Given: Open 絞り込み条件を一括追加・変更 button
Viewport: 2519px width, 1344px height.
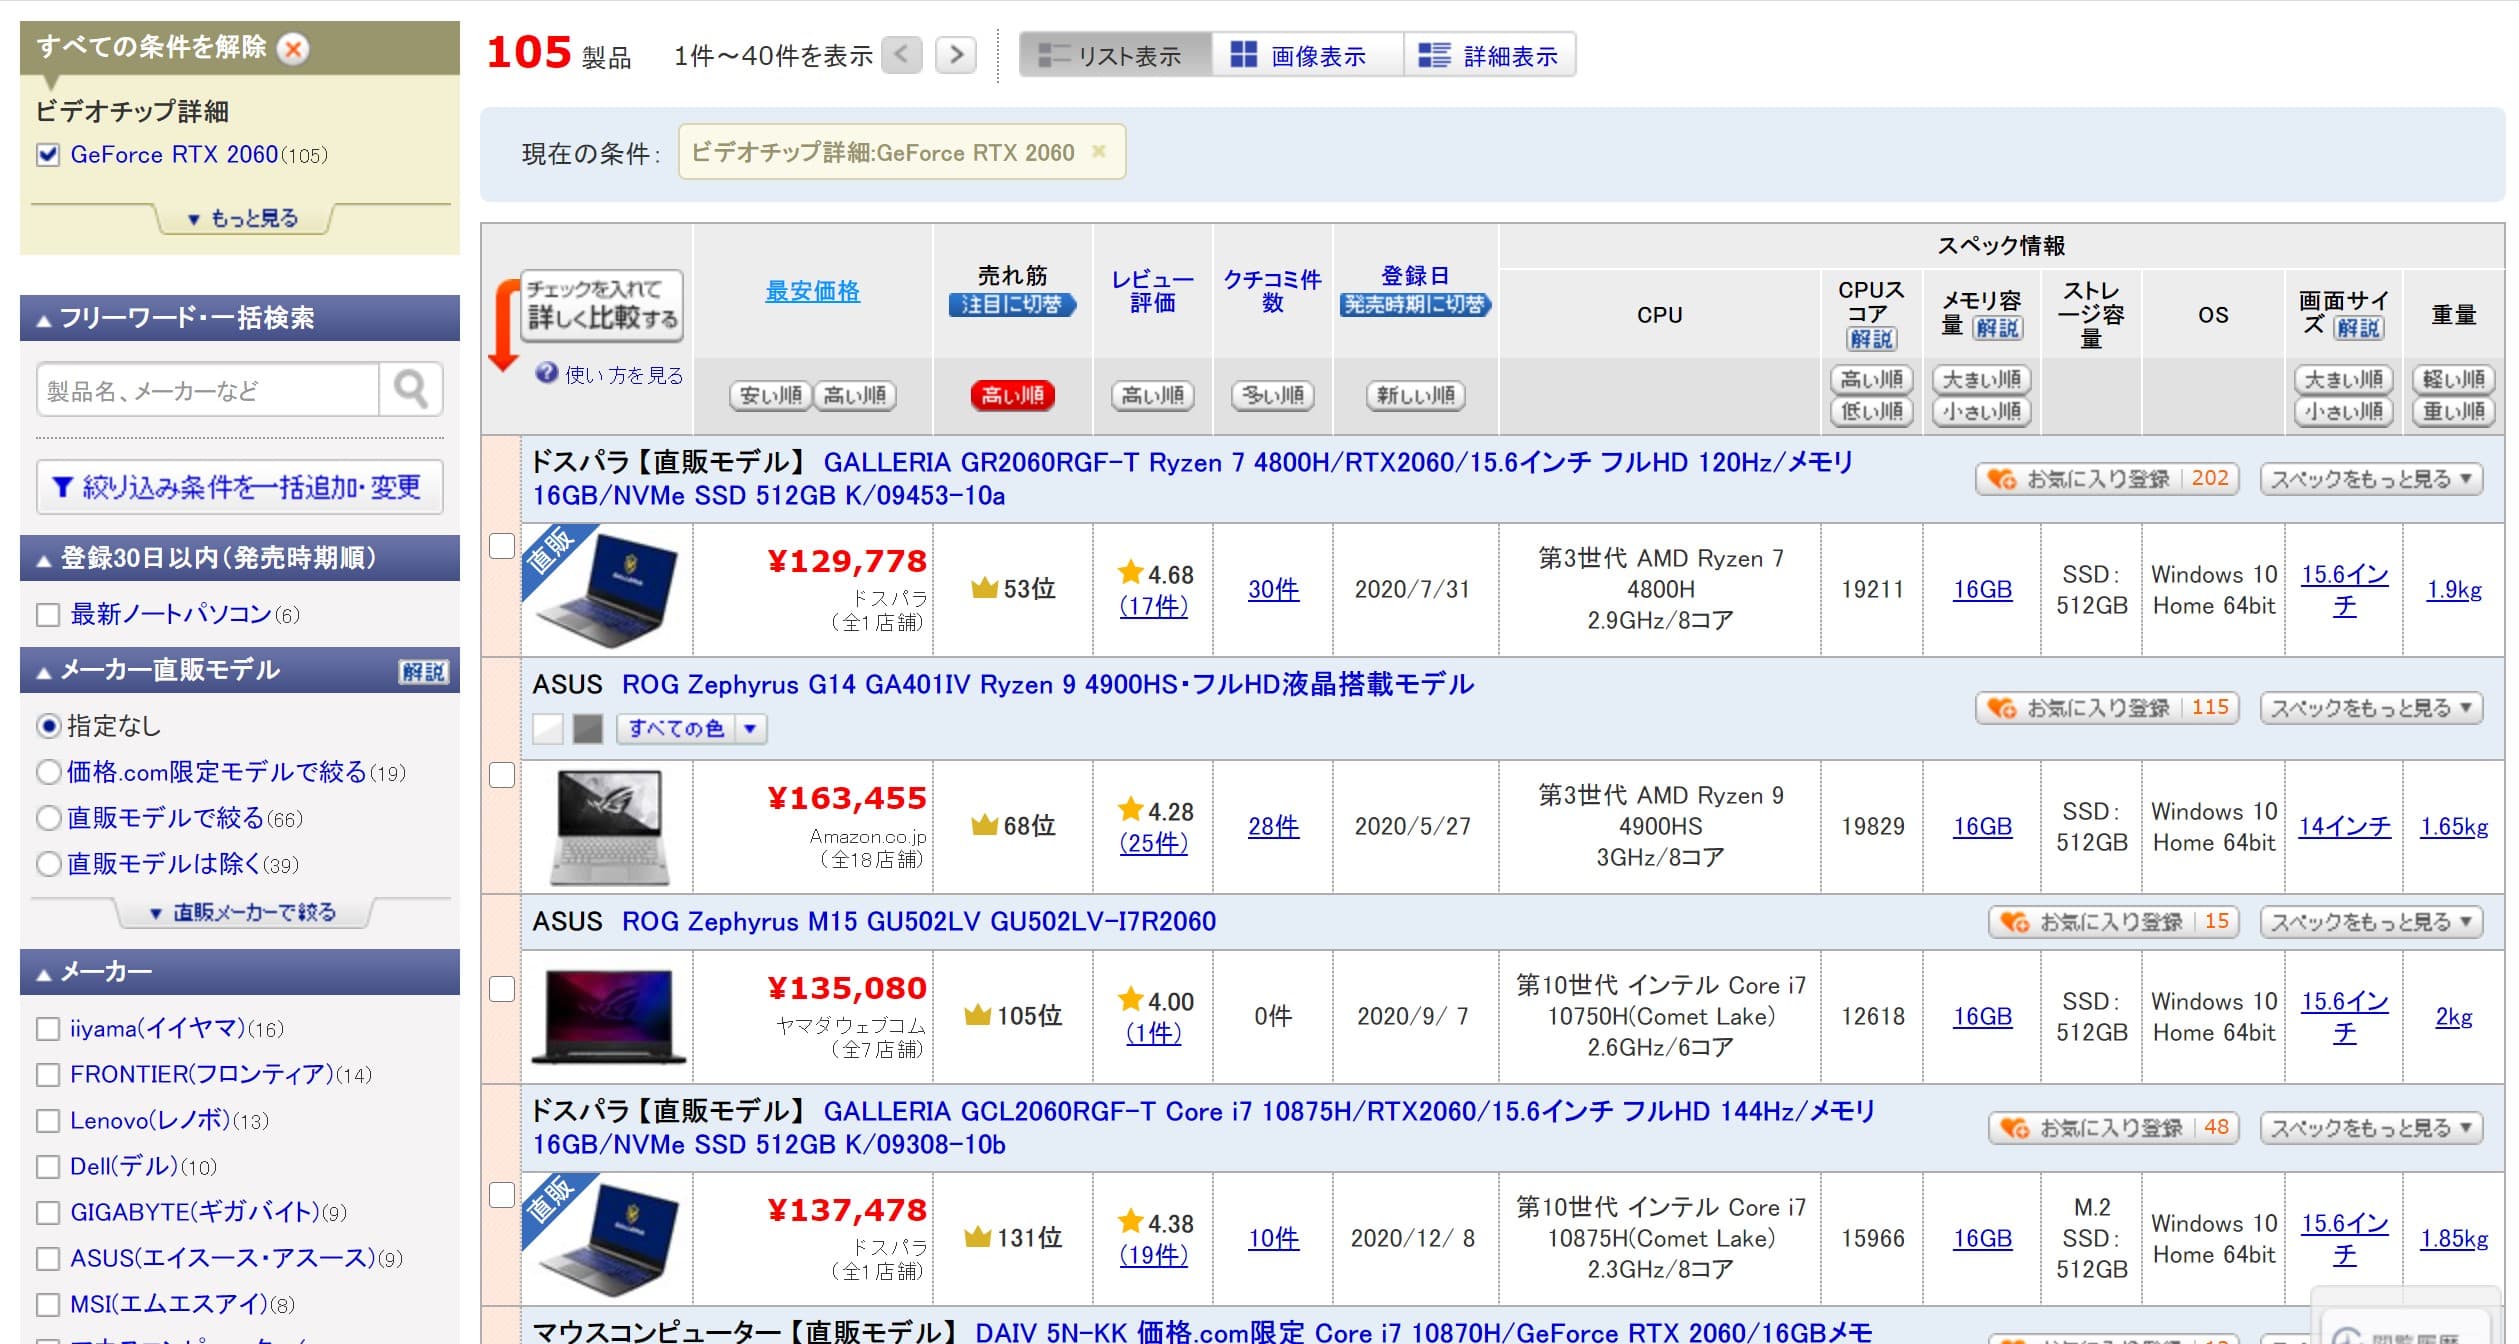Looking at the screenshot, I should click(240, 487).
